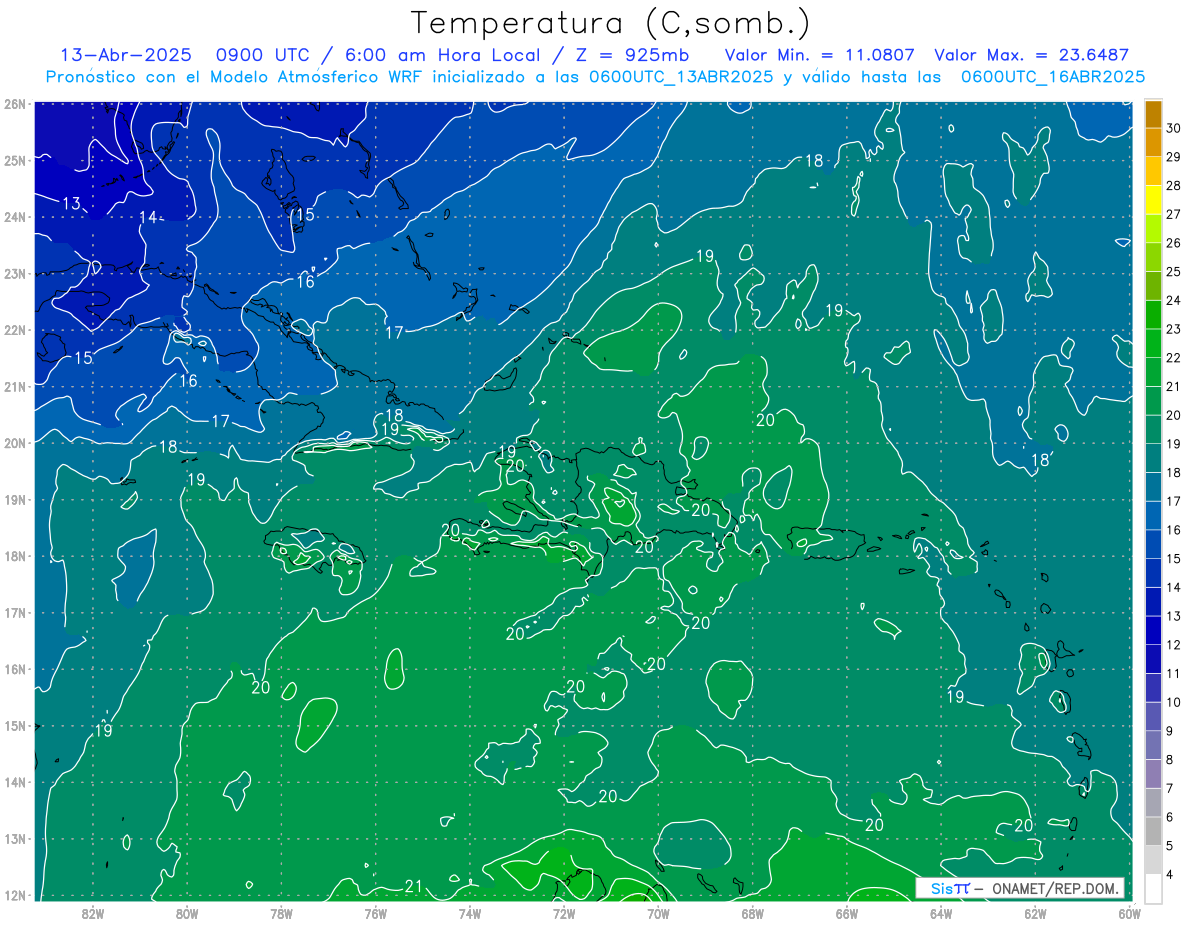Screen dimensions: 1200x927
Task: Click the '76W' longitude axis label
Action: pyautogui.click(x=376, y=913)
